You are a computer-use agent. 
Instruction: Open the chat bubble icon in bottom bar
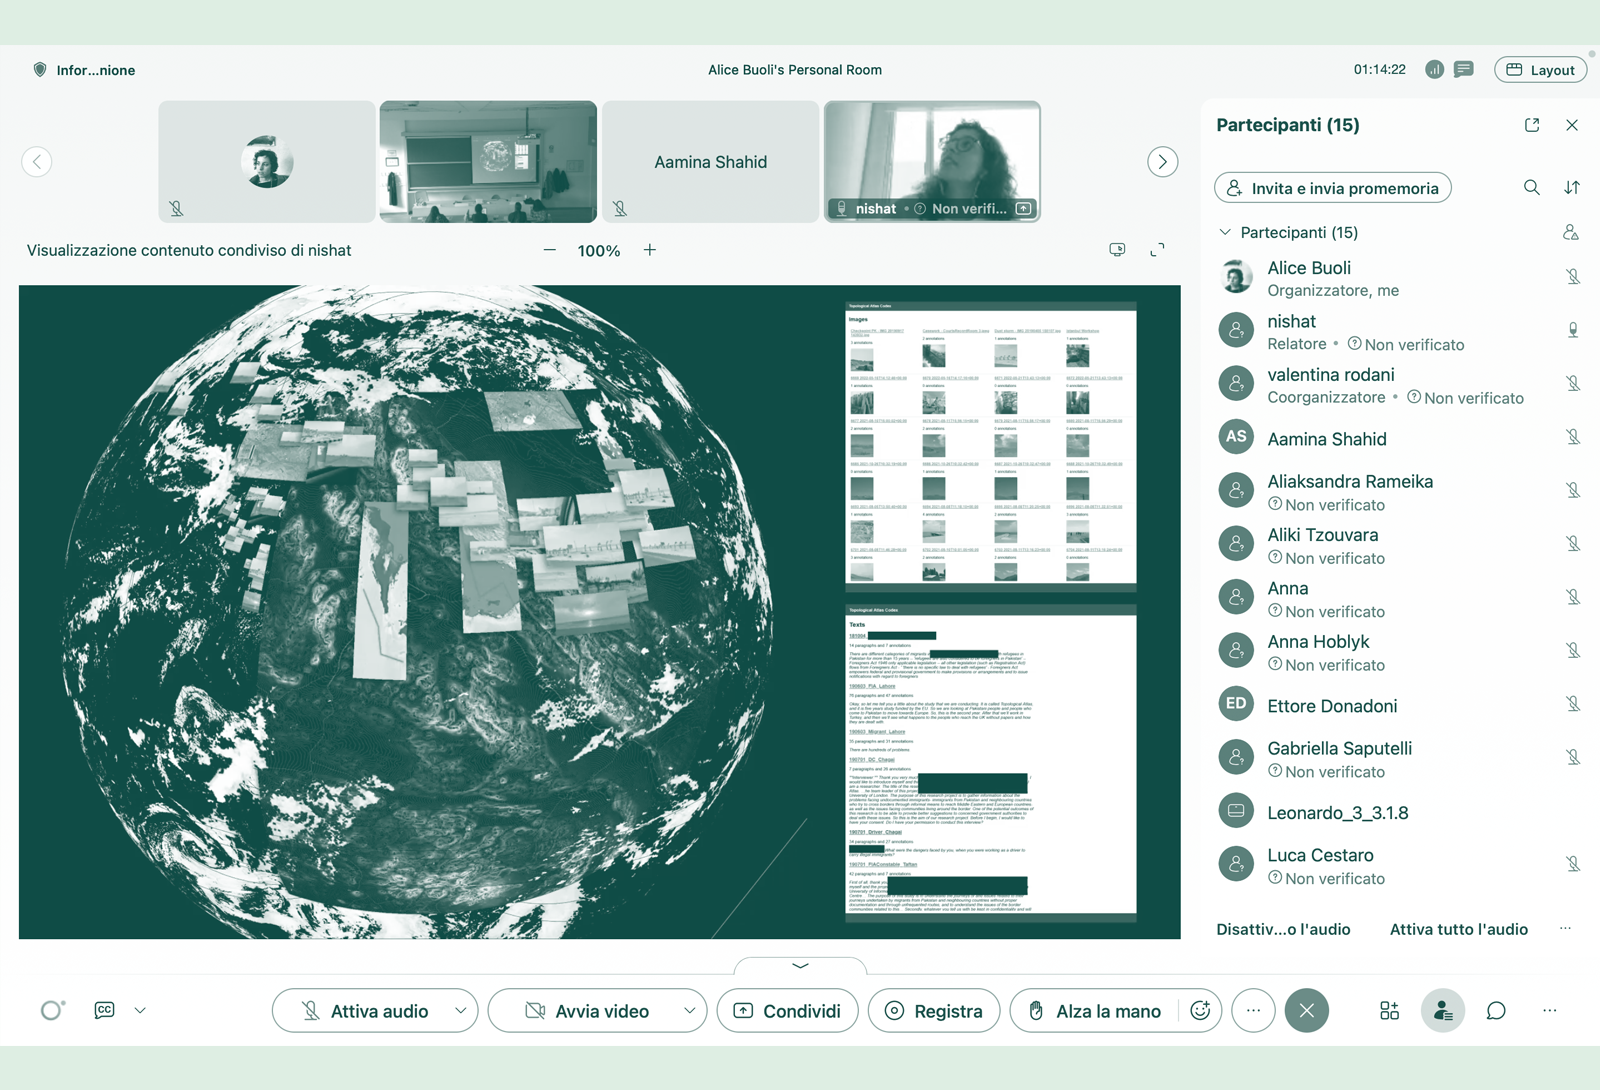(1495, 1011)
